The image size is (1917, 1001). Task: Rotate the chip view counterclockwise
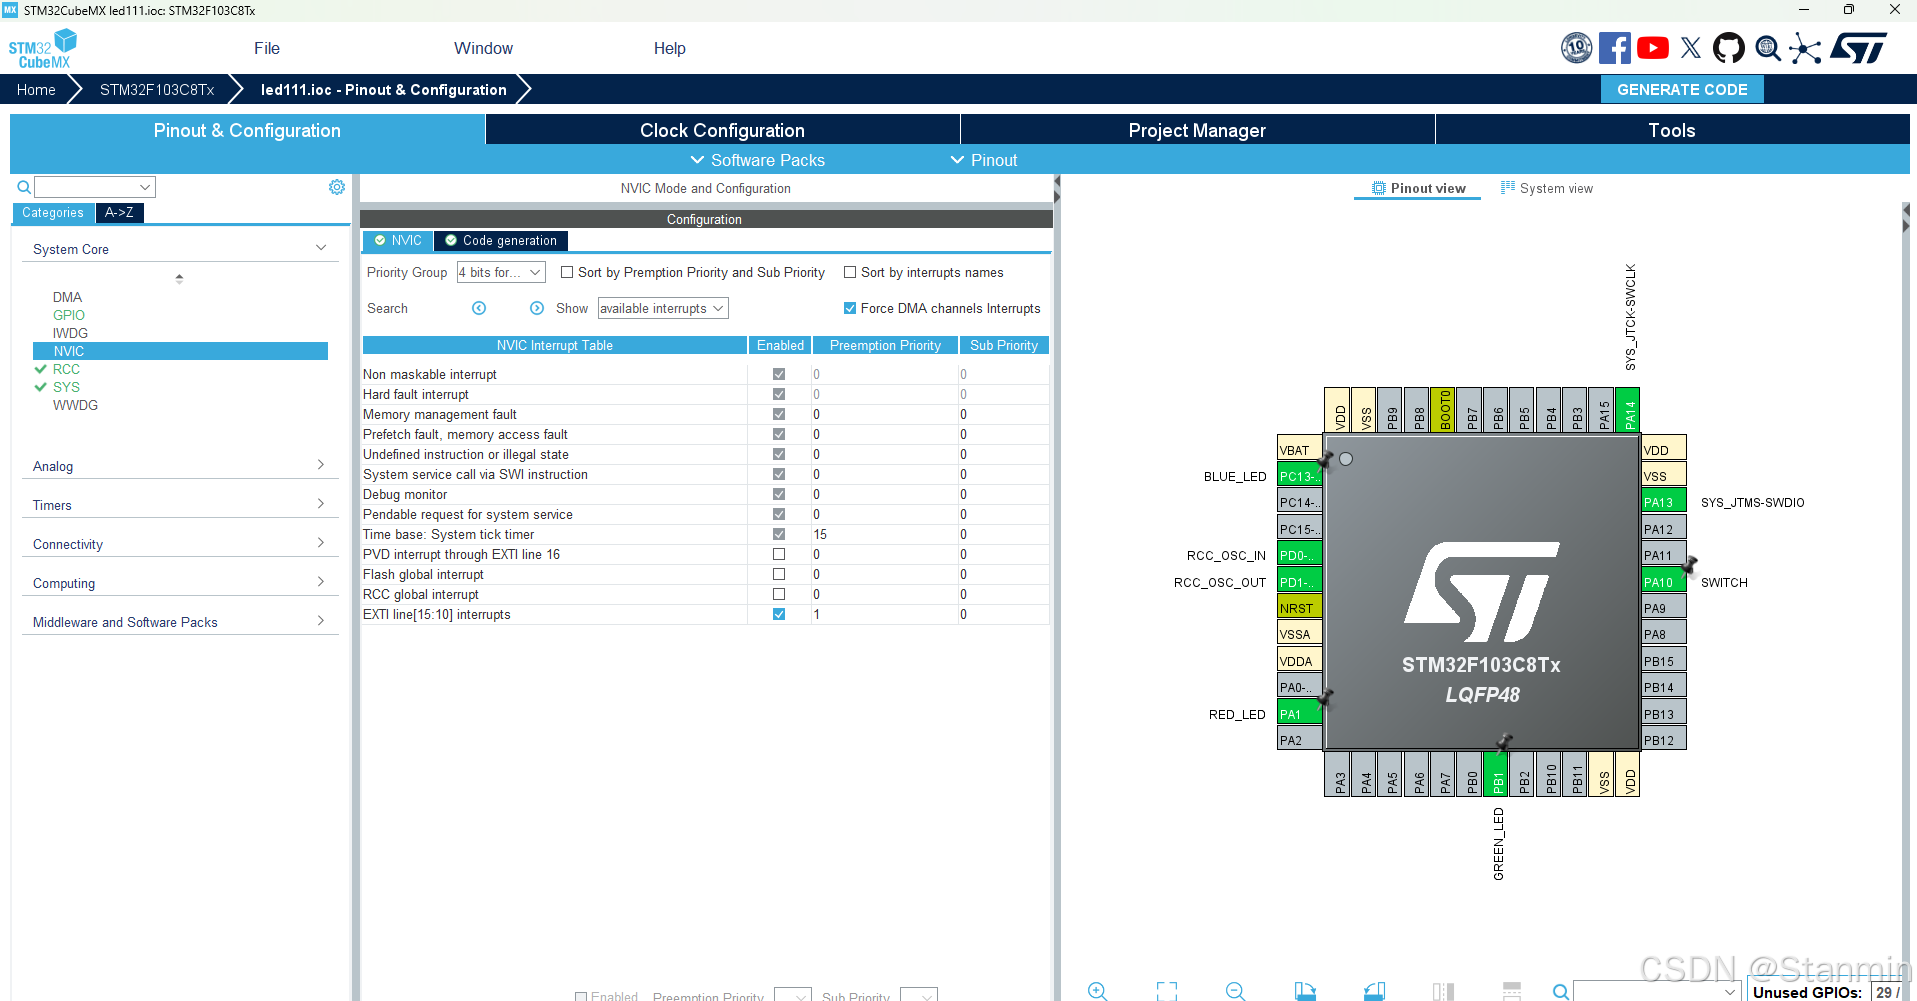coord(1374,991)
